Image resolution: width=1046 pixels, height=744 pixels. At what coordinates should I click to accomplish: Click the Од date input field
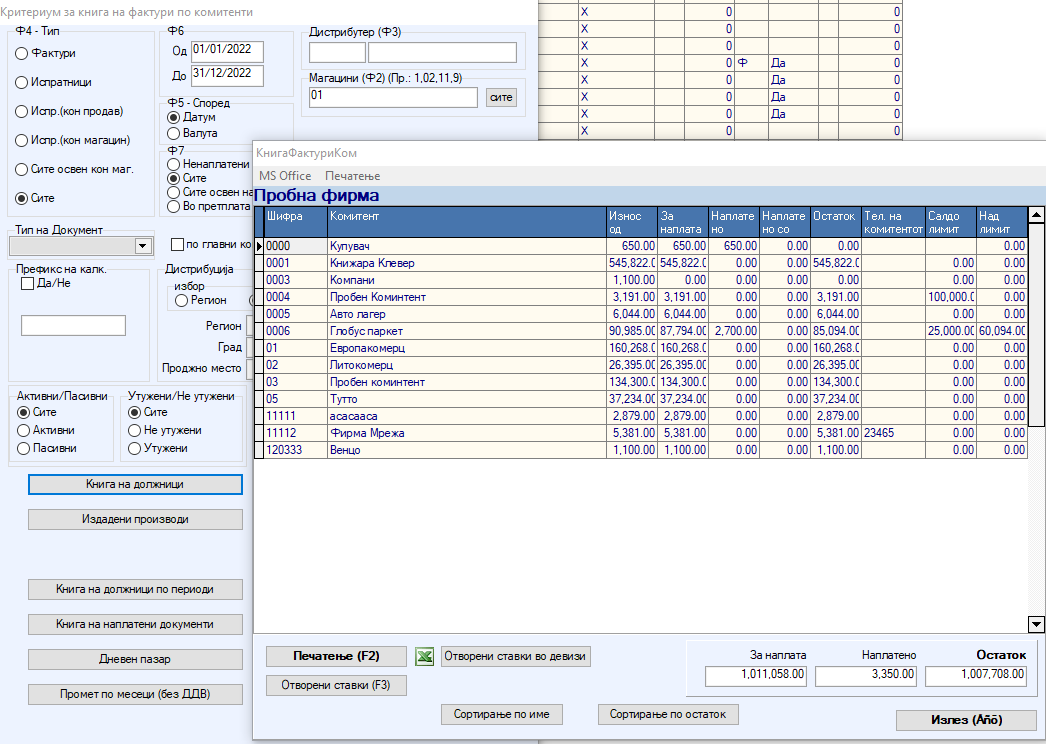pyautogui.click(x=227, y=50)
